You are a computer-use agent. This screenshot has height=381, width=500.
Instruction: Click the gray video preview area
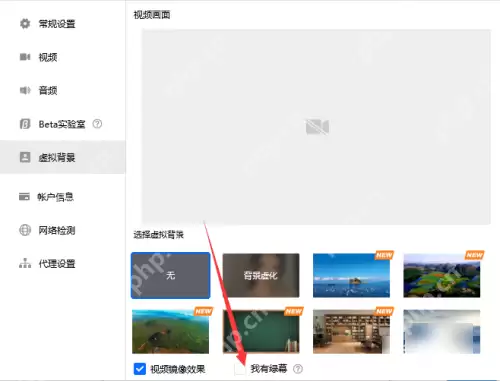click(316, 127)
